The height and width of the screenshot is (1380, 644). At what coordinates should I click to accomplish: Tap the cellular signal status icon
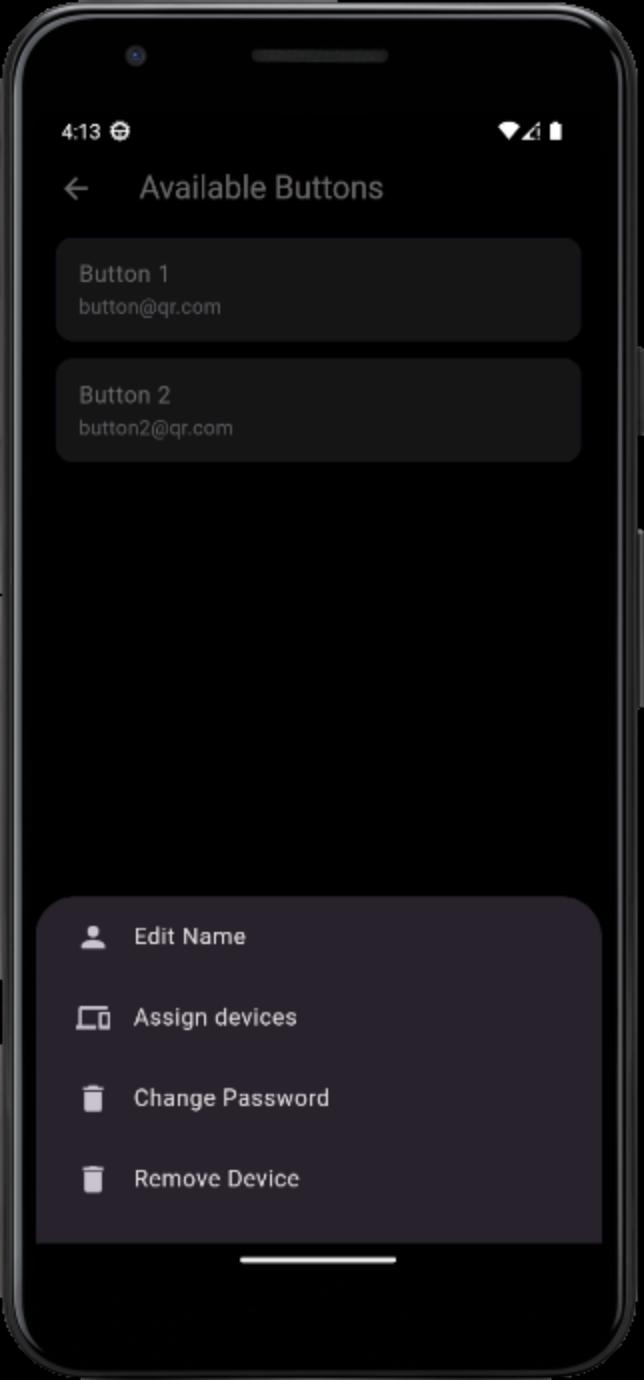click(531, 131)
